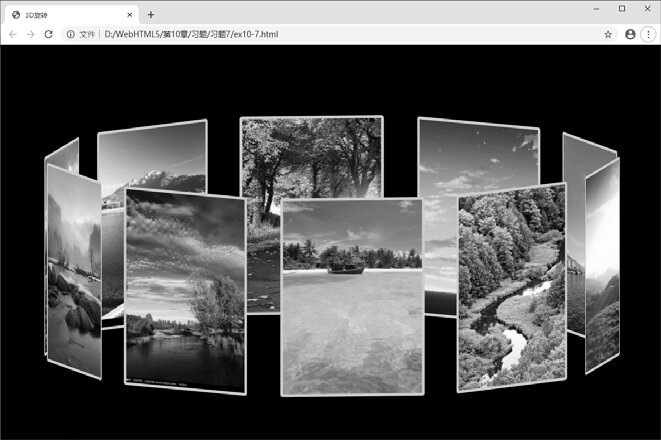The image size is (661, 440).
Task: Reload the current page
Action: coord(48,34)
